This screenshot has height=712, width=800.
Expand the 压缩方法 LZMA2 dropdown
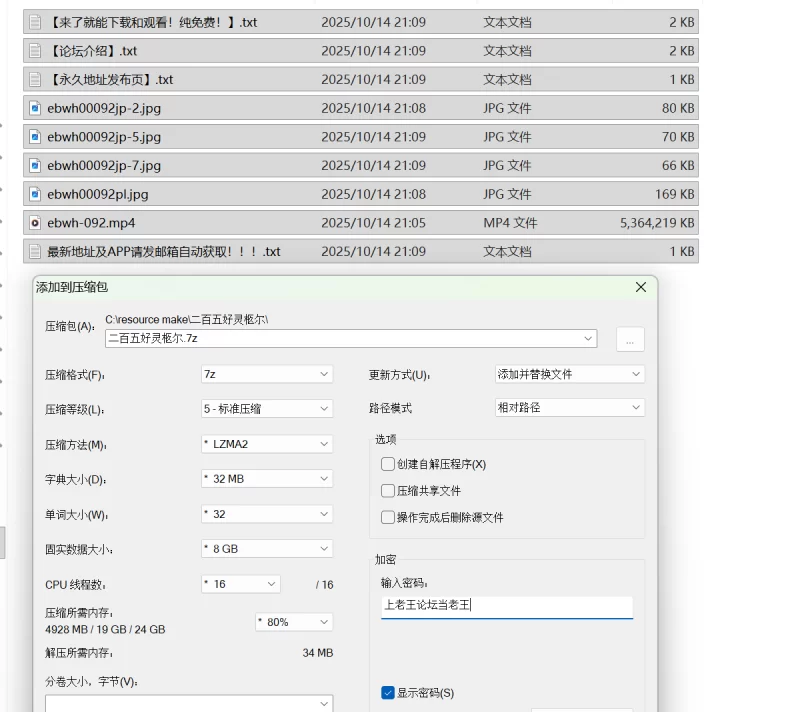(x=266, y=444)
